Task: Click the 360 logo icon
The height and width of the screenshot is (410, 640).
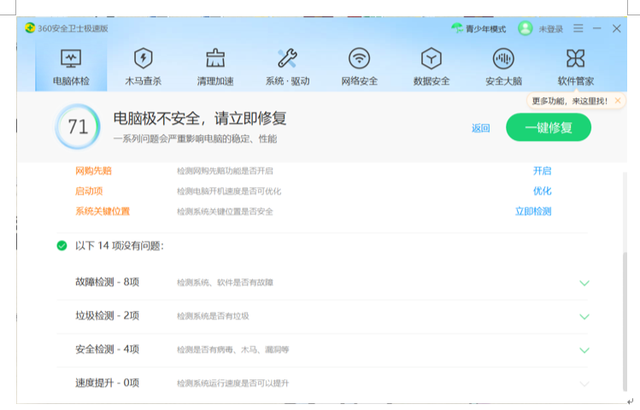Action: coord(30,28)
